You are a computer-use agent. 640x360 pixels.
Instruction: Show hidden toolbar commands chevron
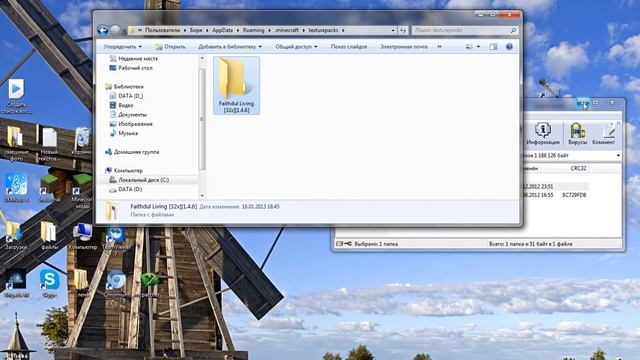pyautogui.click(x=439, y=47)
